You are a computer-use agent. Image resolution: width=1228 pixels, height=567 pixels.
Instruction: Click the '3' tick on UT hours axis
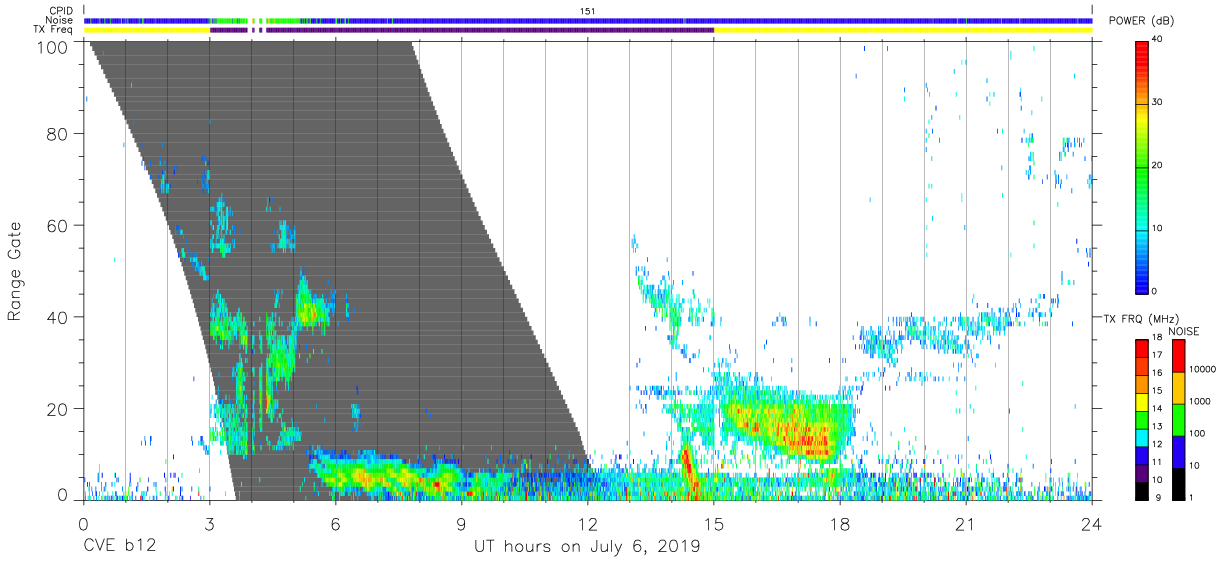tap(209, 525)
